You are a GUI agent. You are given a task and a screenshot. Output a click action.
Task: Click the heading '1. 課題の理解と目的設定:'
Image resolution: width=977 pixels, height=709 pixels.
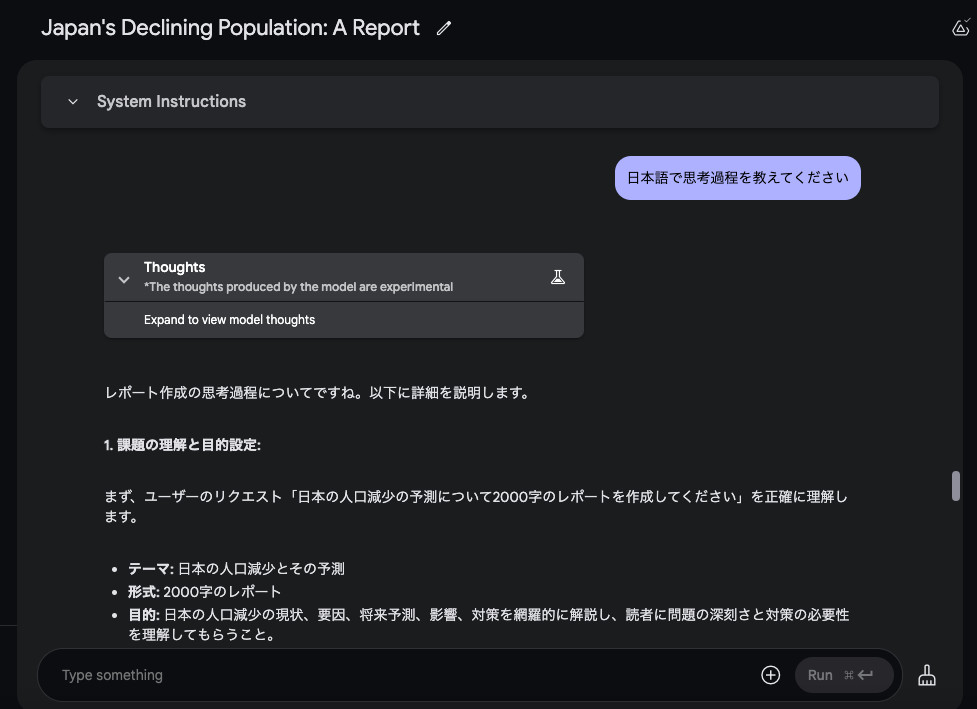182,445
